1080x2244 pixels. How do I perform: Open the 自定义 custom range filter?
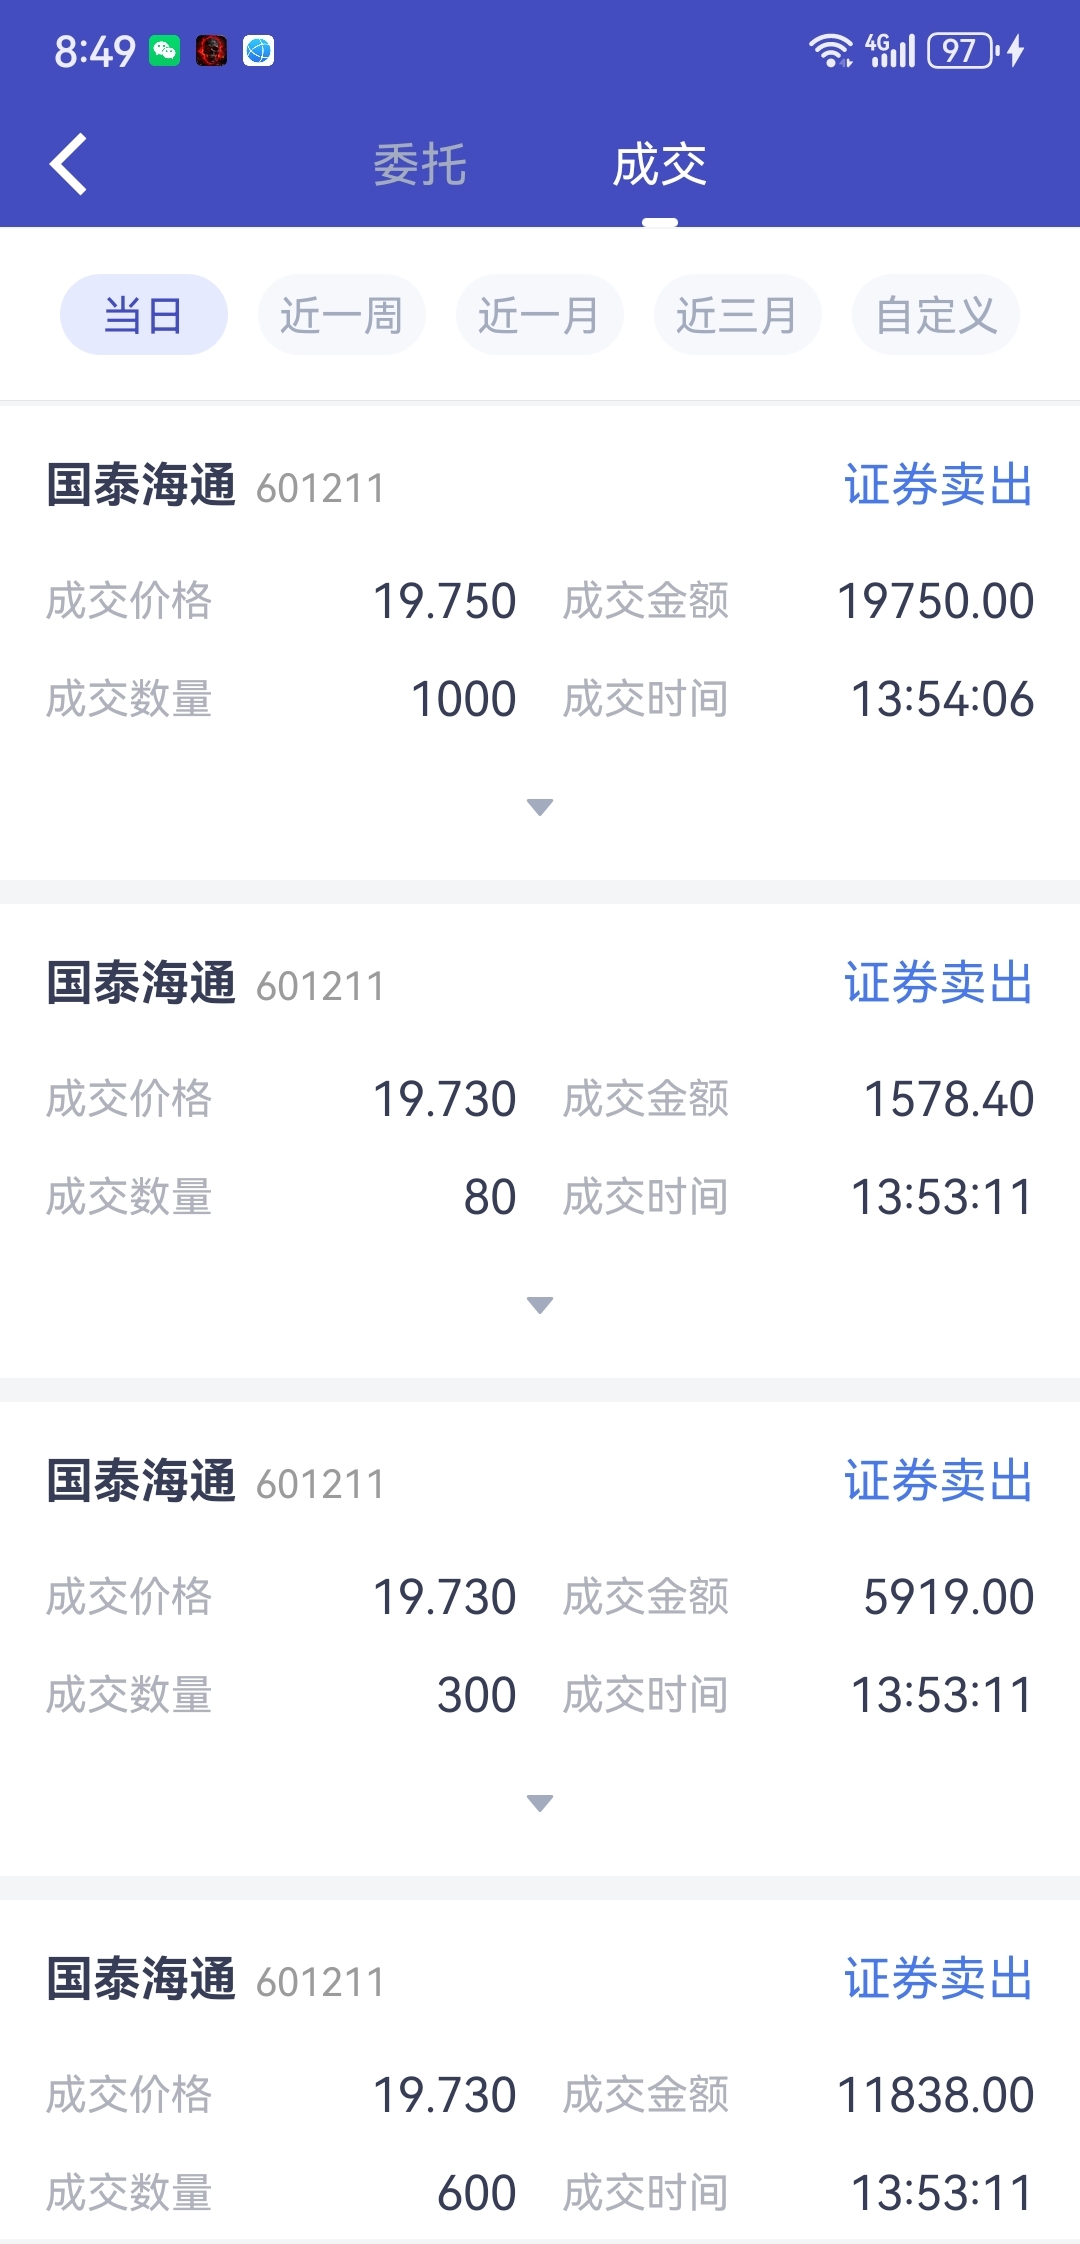[x=936, y=315]
